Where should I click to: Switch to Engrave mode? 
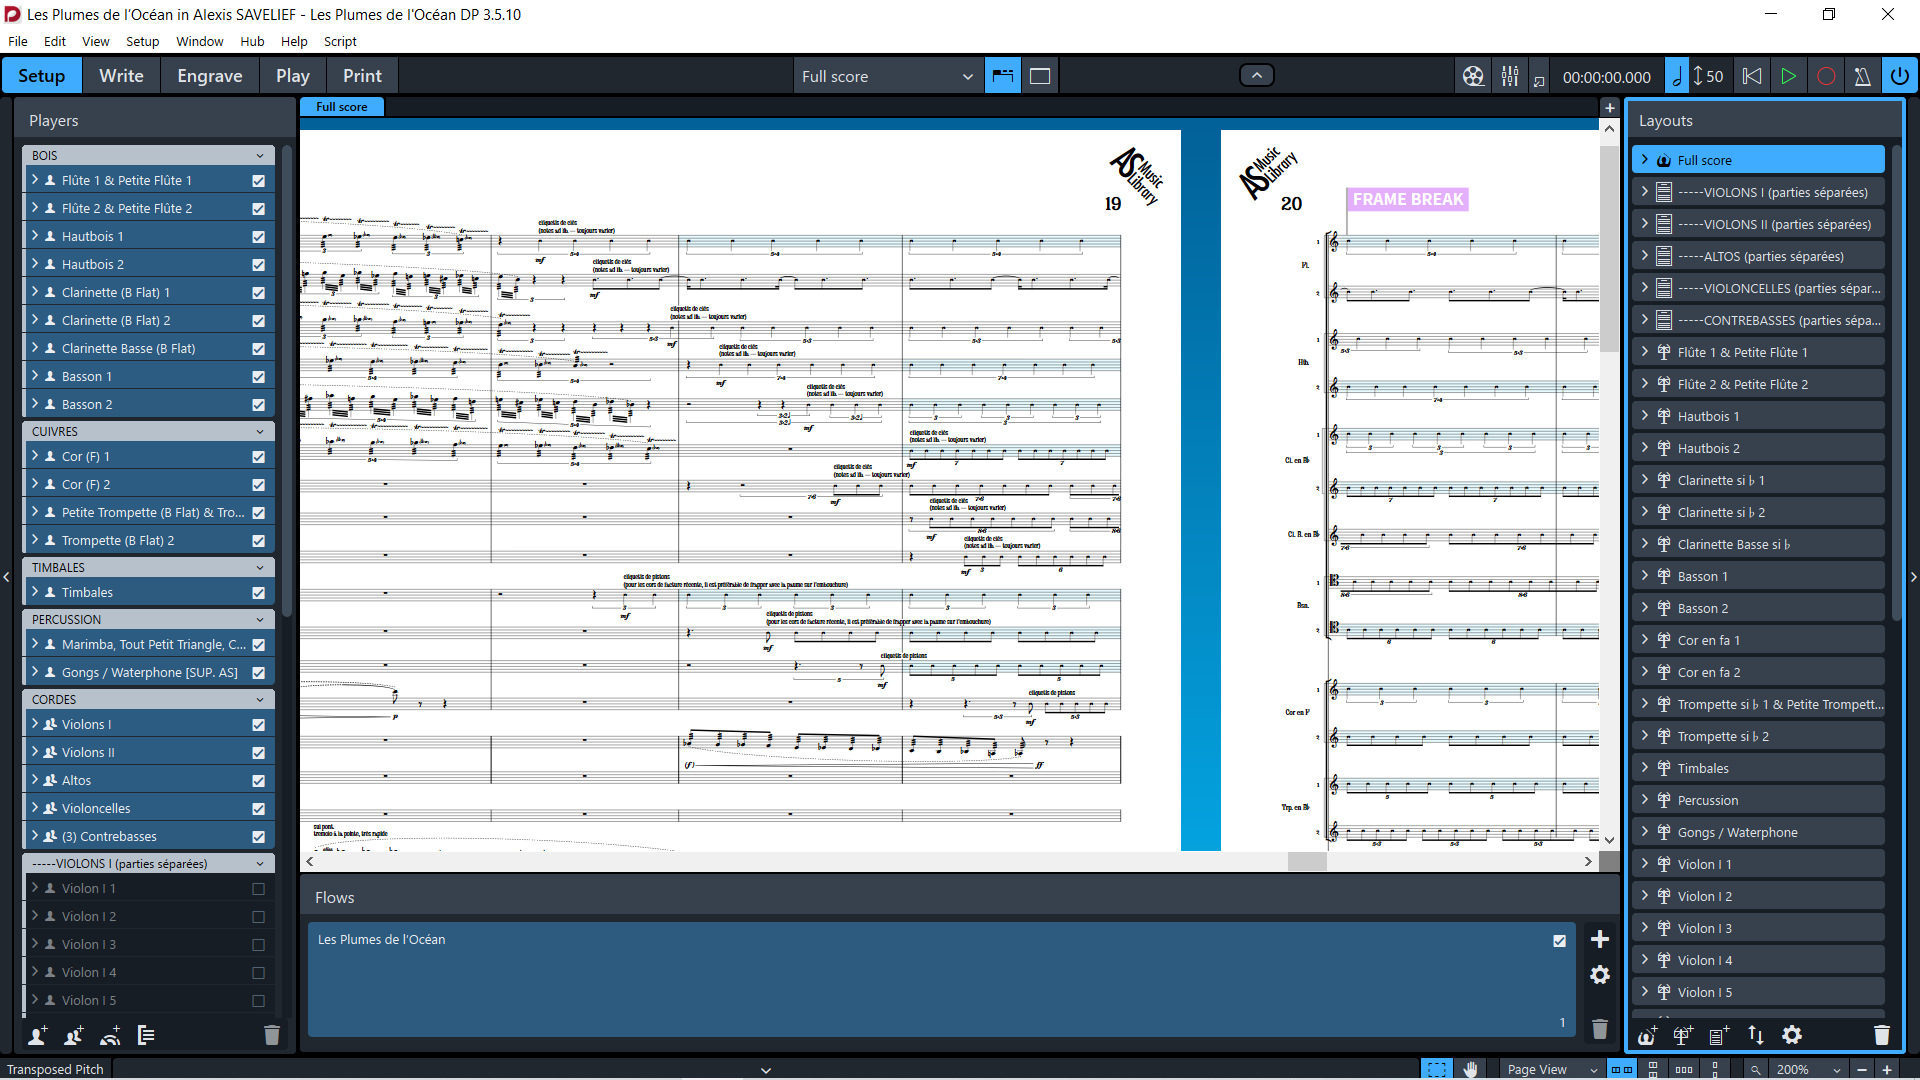click(x=210, y=76)
